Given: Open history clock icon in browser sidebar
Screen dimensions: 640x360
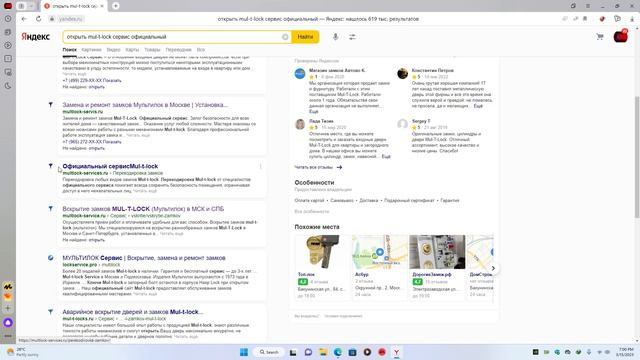Looking at the screenshot, I should click(x=8, y=18).
